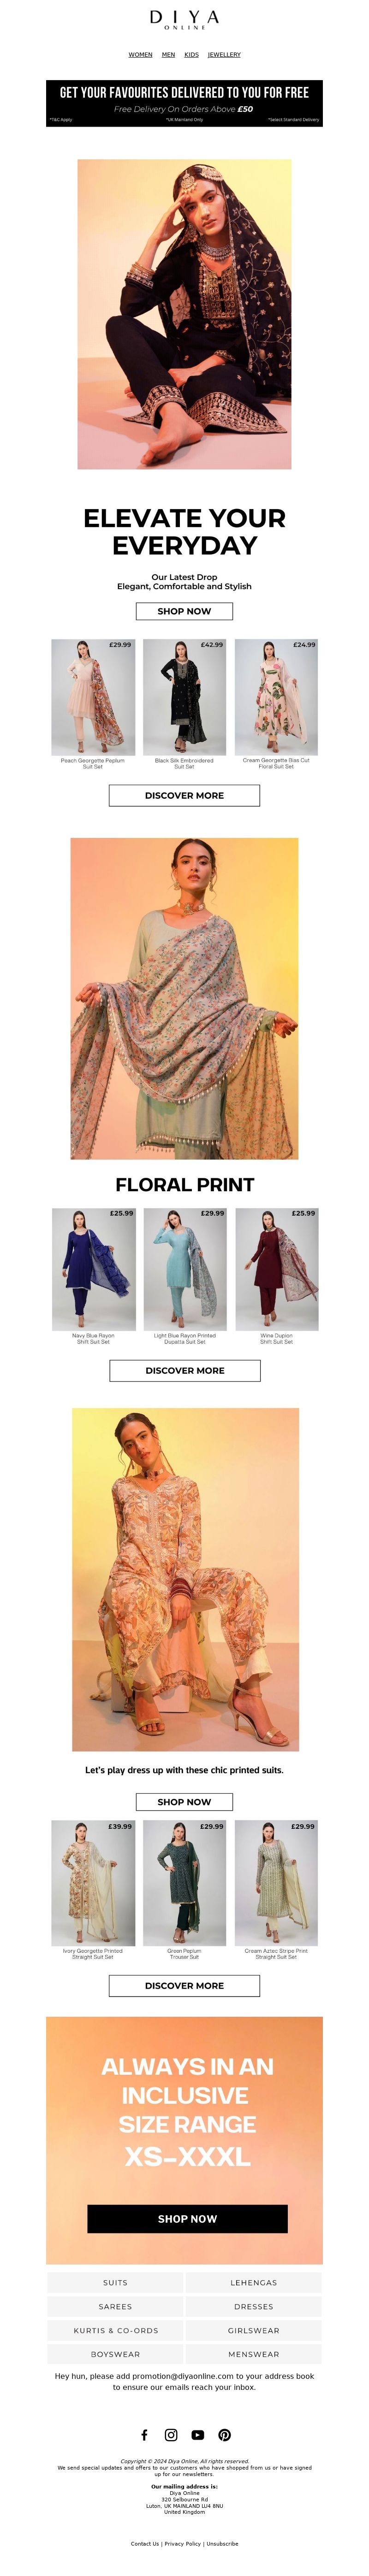Image resolution: width=369 pixels, height=2576 pixels.
Task: Click Discover More above the Floral Print section
Action: click(x=184, y=795)
